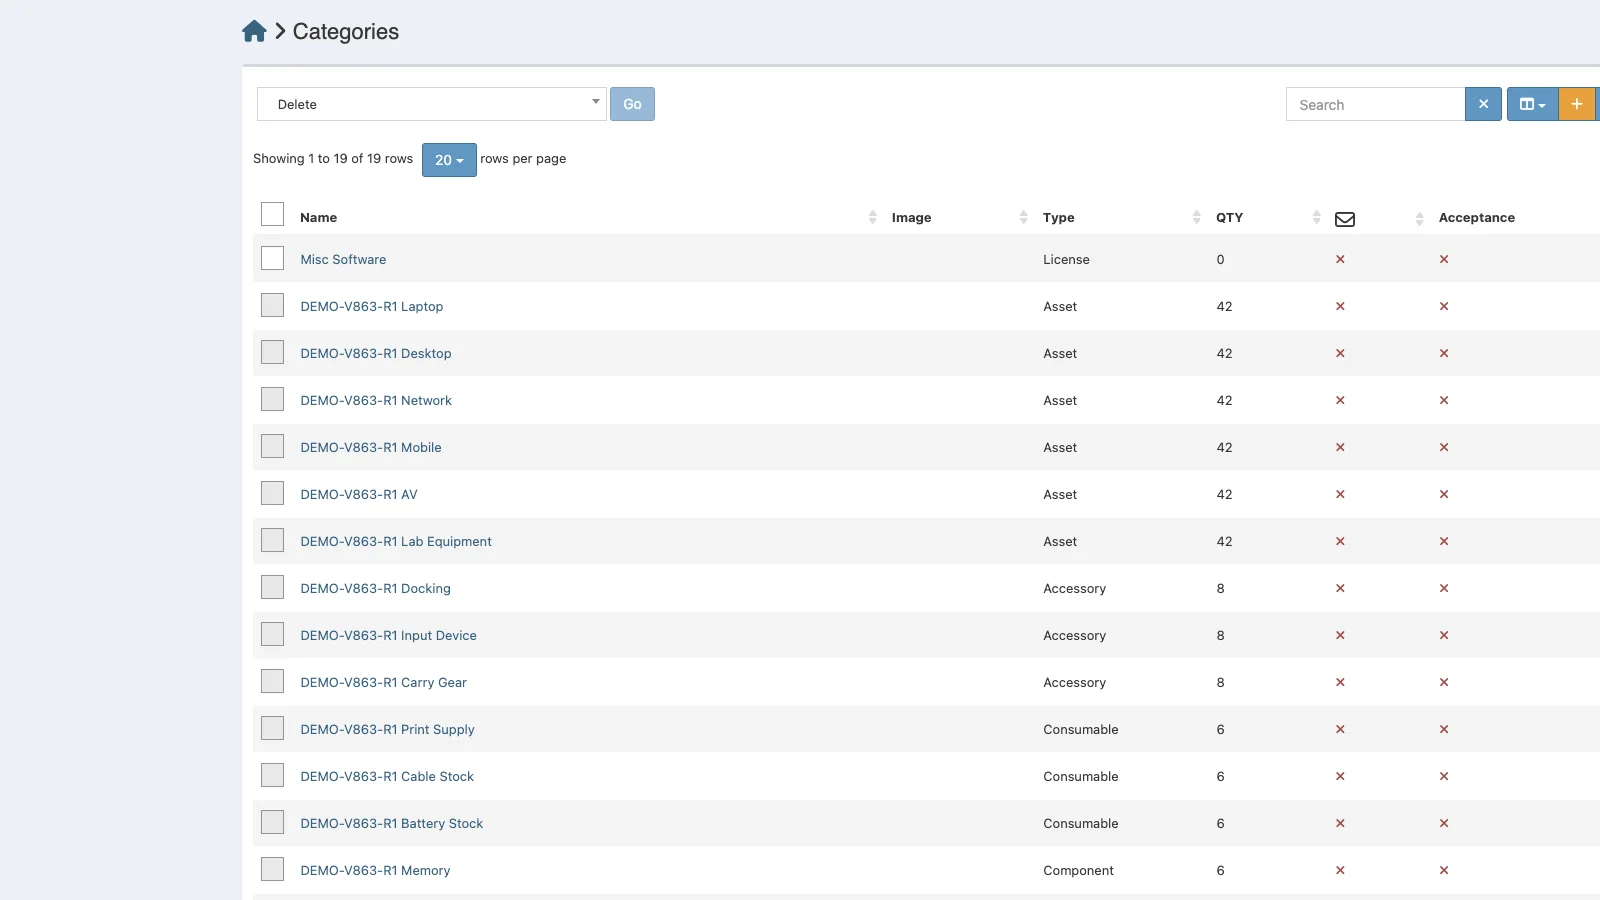Check the DEMO-V863-R1 Print Supply checkbox
This screenshot has height=900, width=1600.
coord(272,728)
